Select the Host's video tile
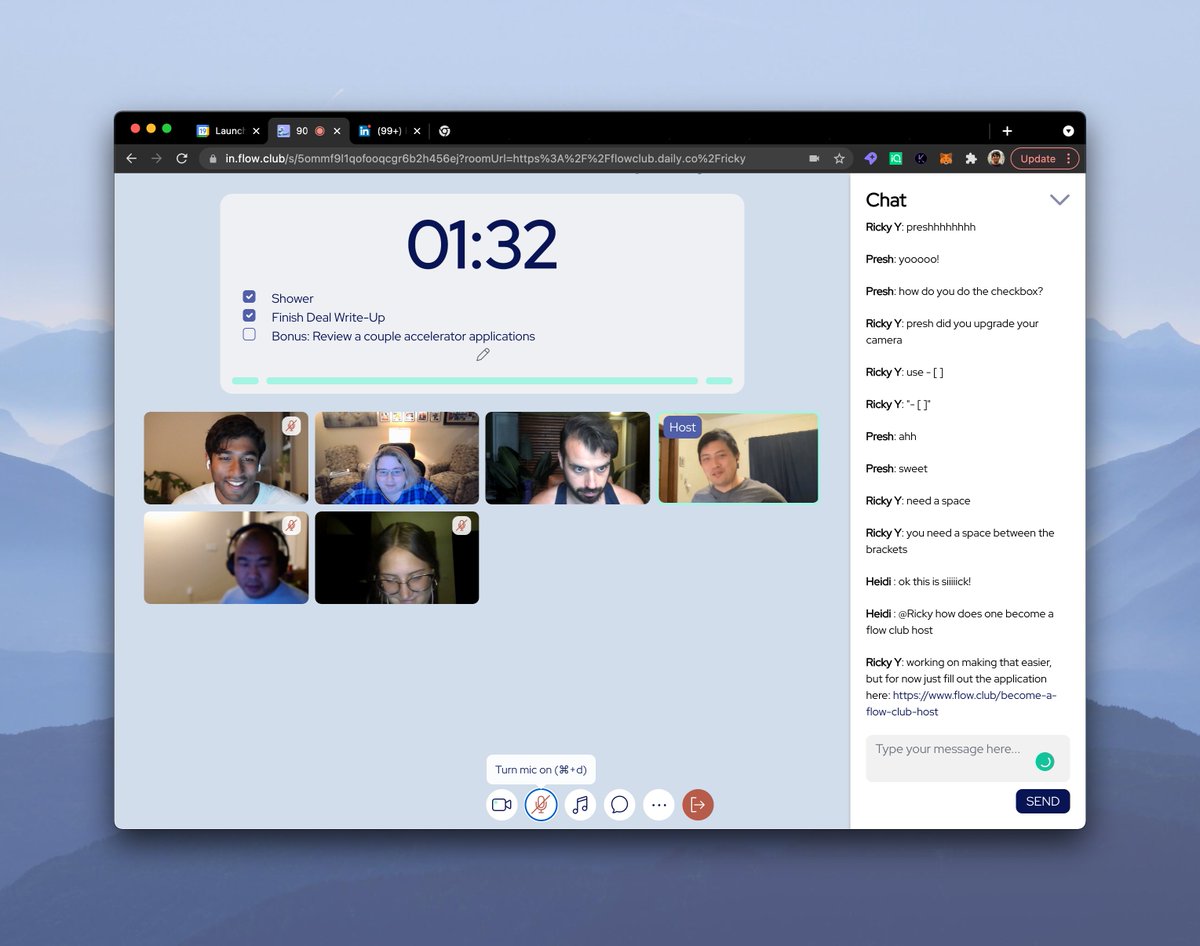Image resolution: width=1200 pixels, height=946 pixels. tap(738, 458)
